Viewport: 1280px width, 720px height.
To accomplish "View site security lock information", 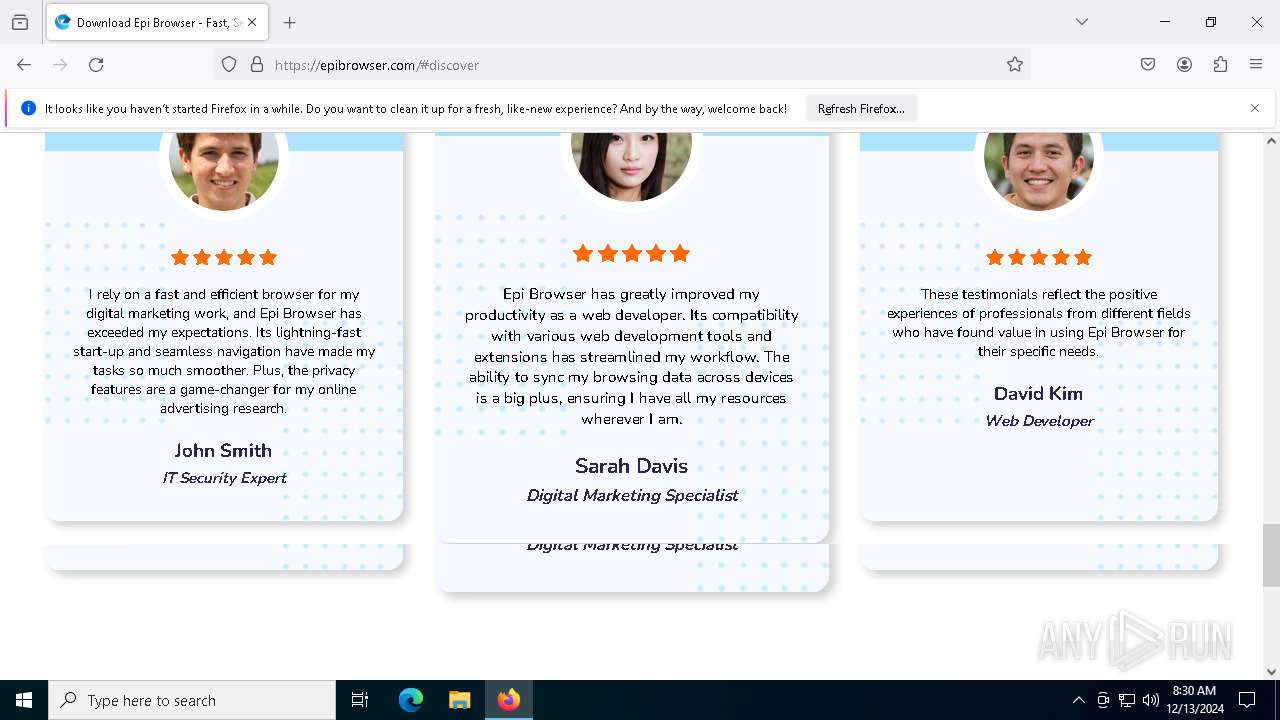I will coord(257,65).
